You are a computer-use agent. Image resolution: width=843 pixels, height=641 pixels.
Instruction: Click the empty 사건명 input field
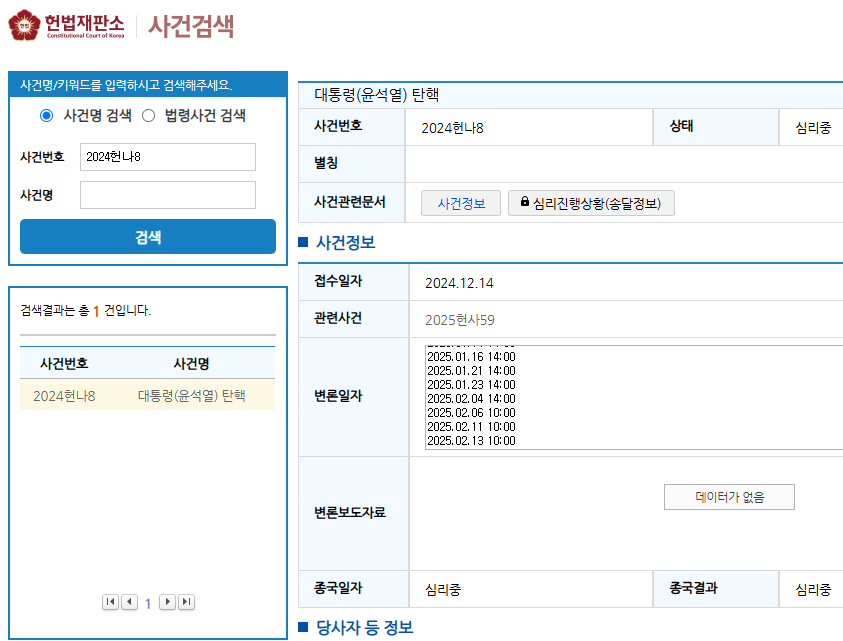(x=168, y=195)
